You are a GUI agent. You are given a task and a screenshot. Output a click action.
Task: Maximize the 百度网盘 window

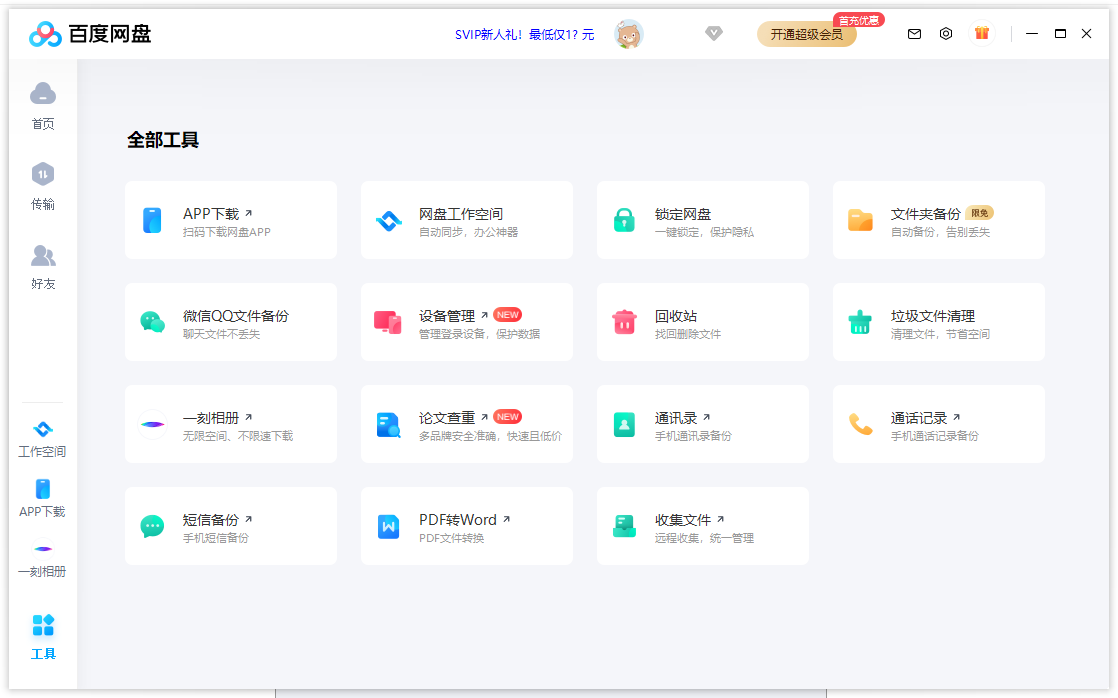pyautogui.click(x=1060, y=34)
